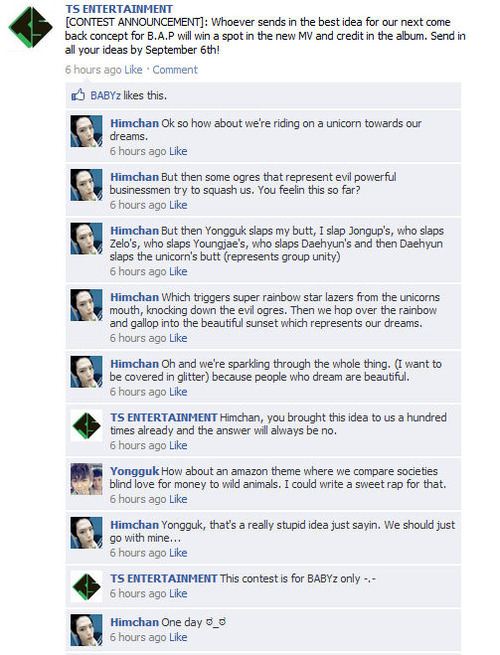Viewport: 500px width, 655px height.
Task: Click Himchan's avatar on the ogres comment
Action: [86, 185]
